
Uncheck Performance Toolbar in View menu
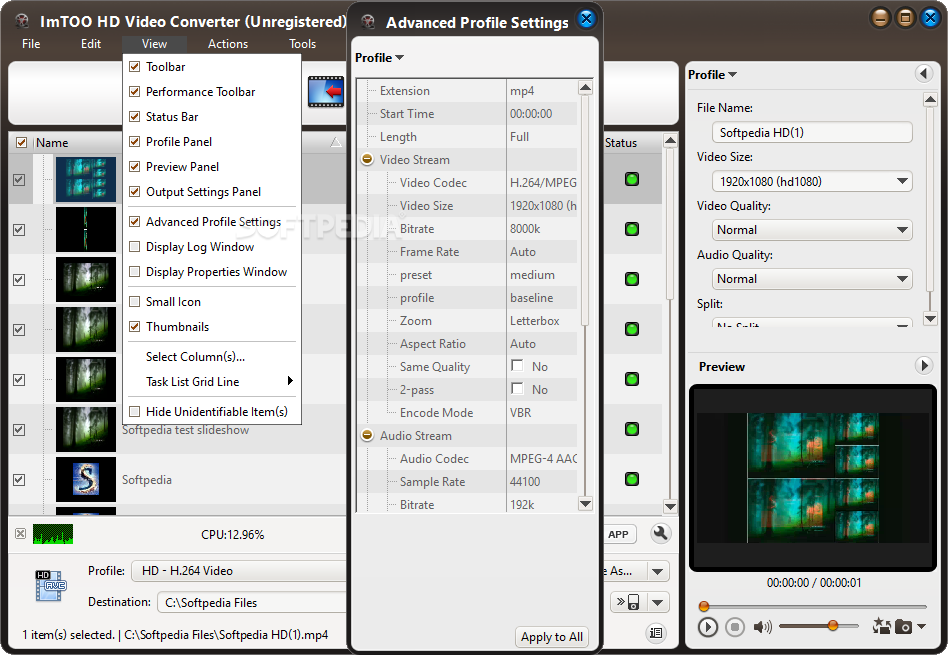212,91
